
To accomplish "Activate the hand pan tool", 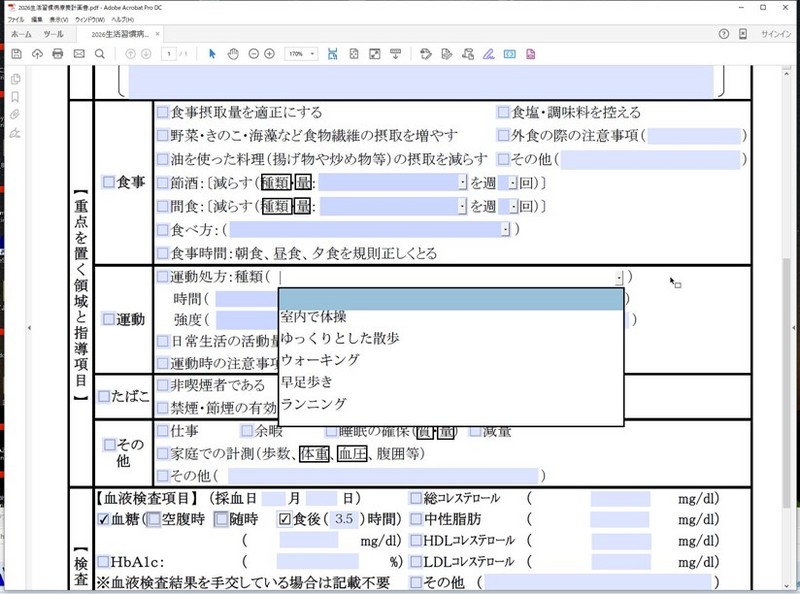I will [233, 54].
